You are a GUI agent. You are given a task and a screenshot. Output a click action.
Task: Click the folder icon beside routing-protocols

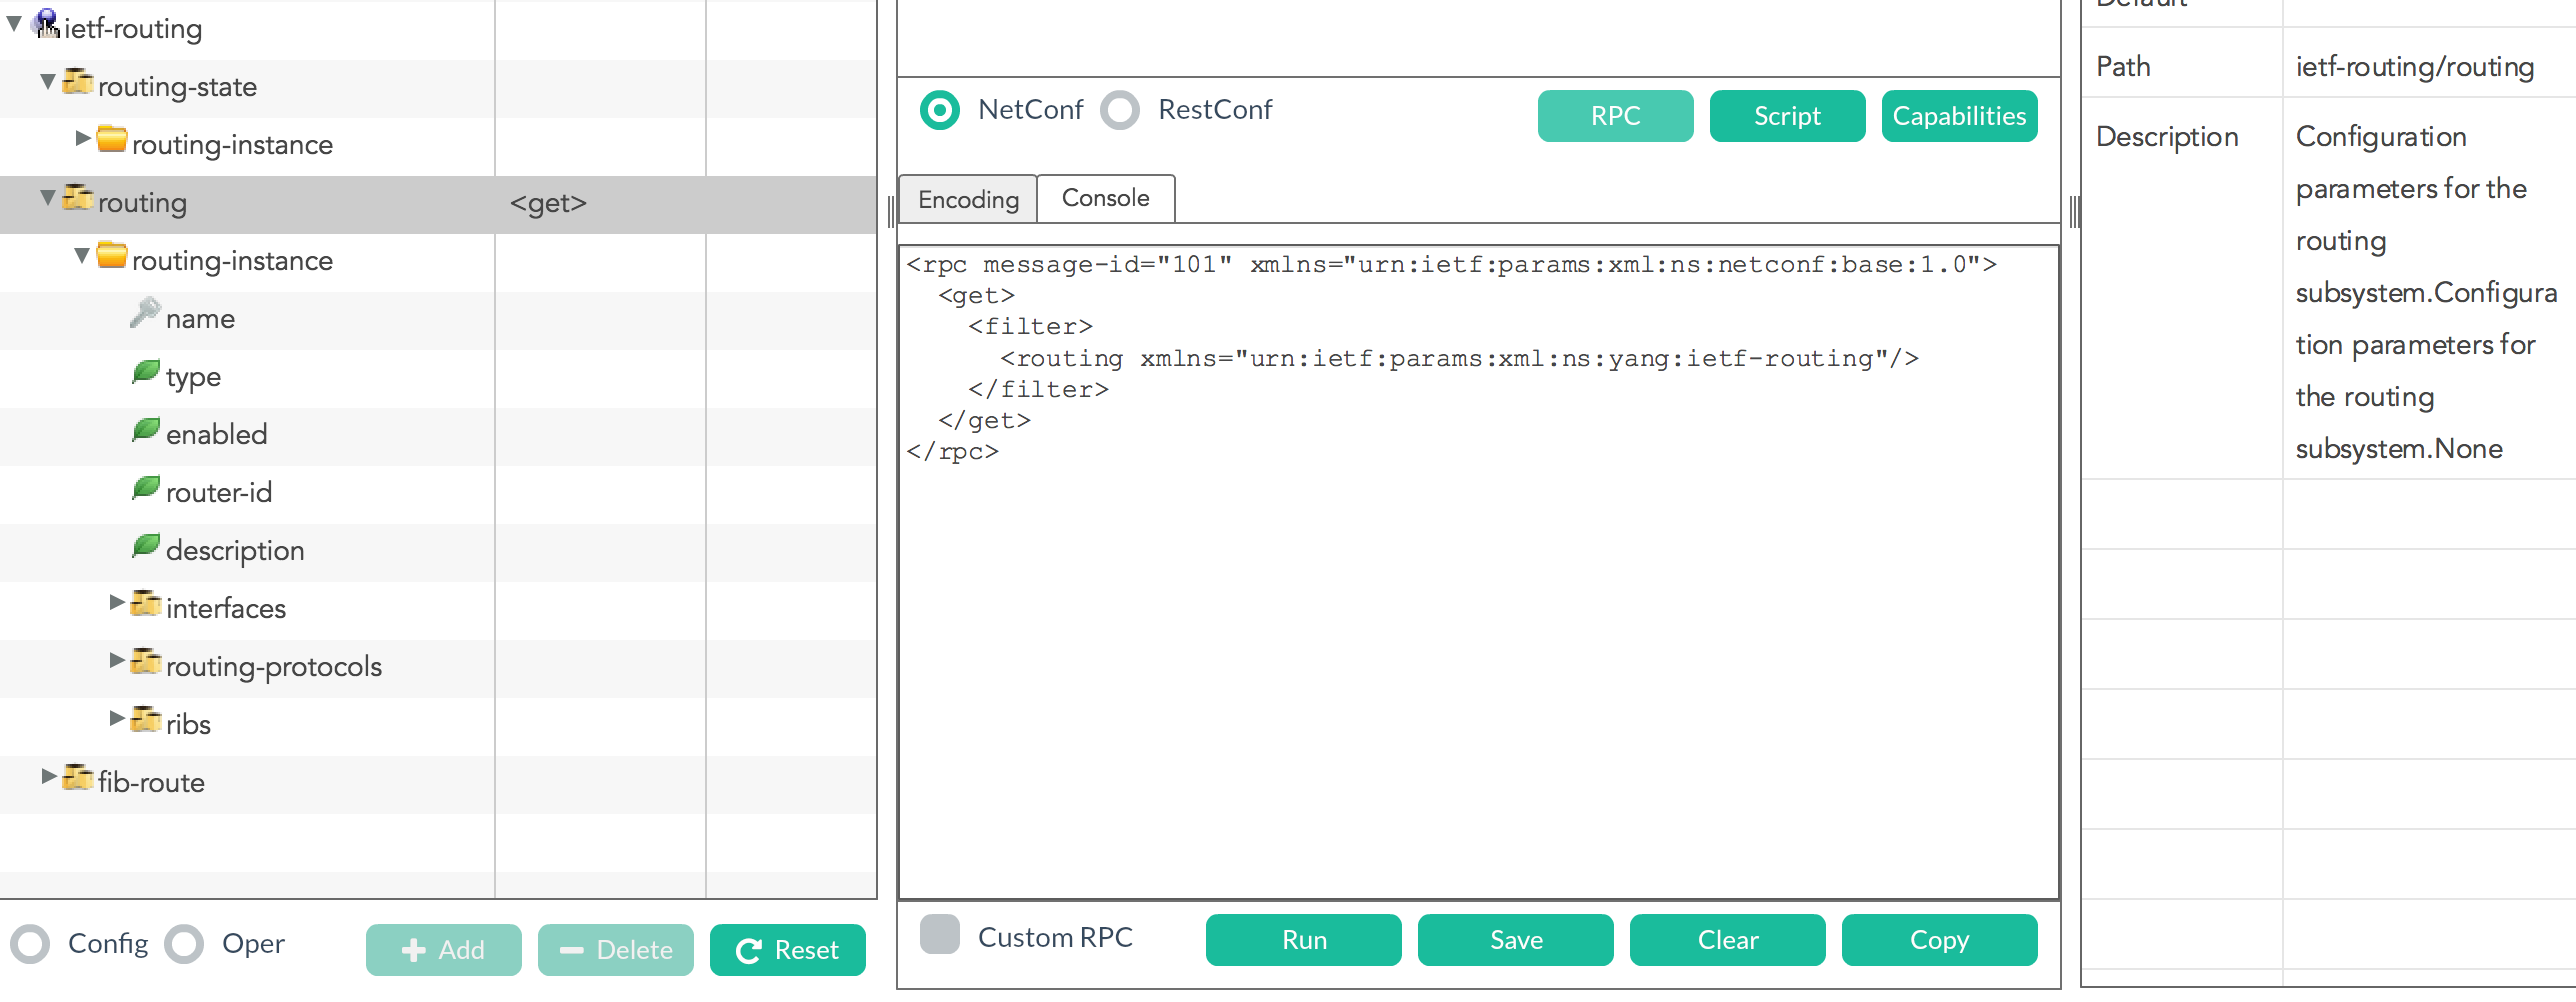(146, 662)
